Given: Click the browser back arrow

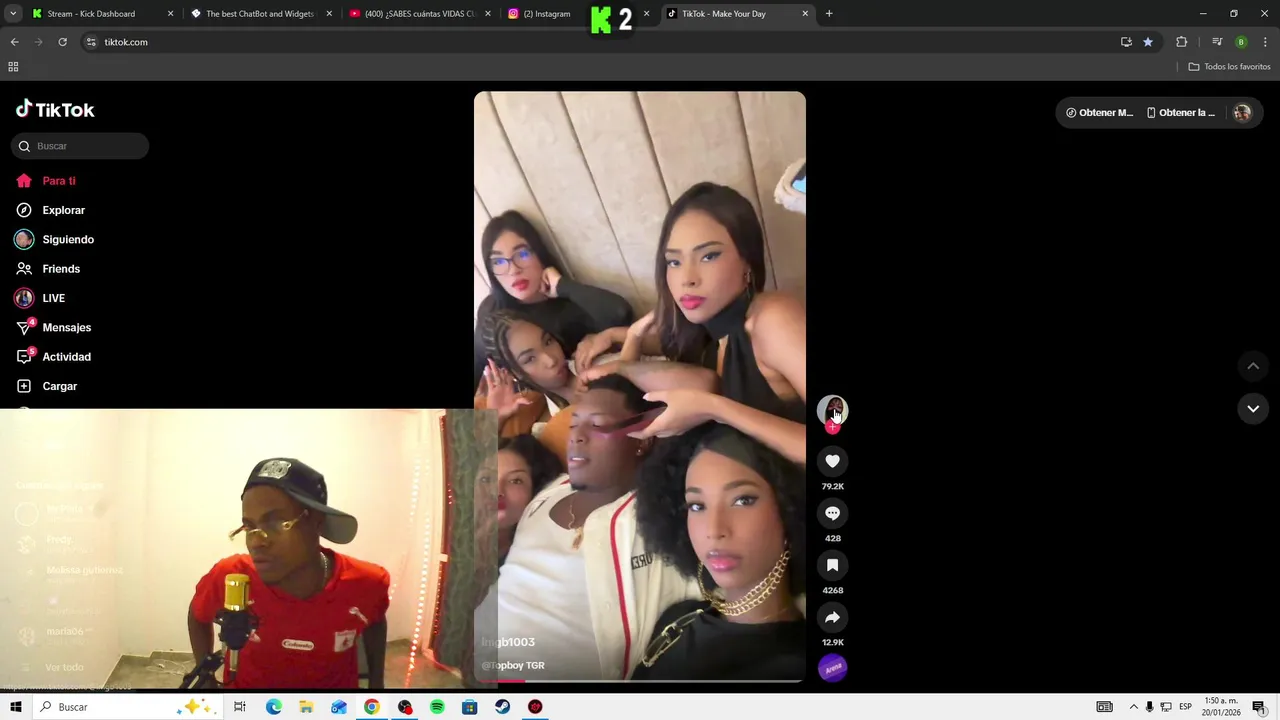Looking at the screenshot, I should pos(14,42).
